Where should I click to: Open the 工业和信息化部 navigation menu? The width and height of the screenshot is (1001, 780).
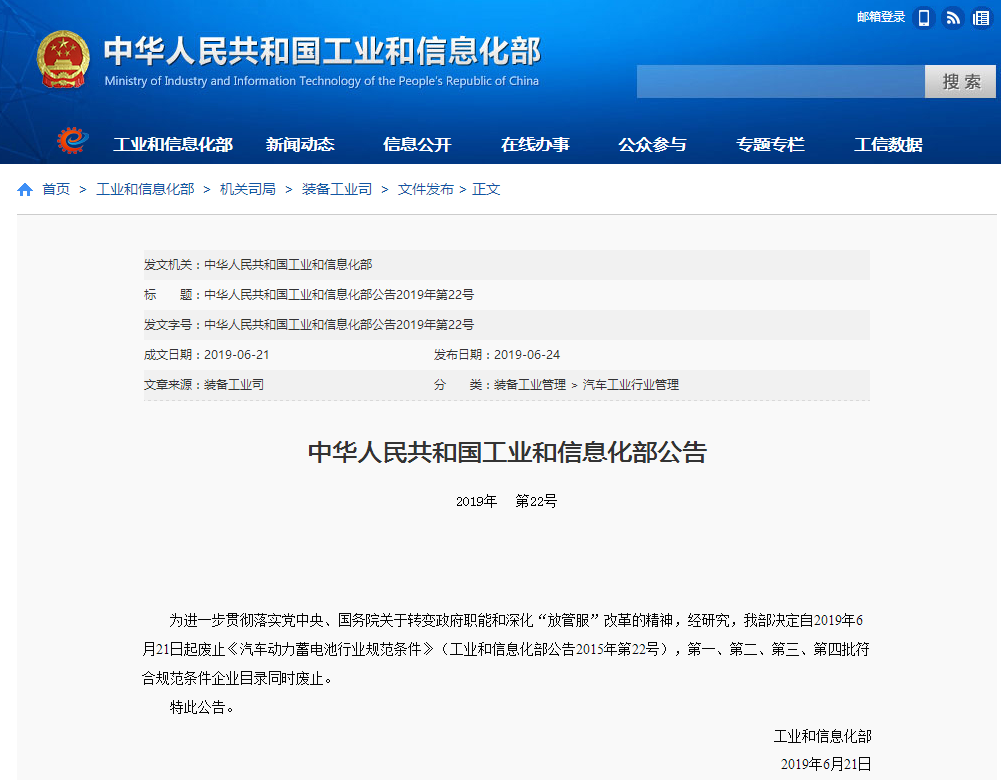[x=172, y=145]
